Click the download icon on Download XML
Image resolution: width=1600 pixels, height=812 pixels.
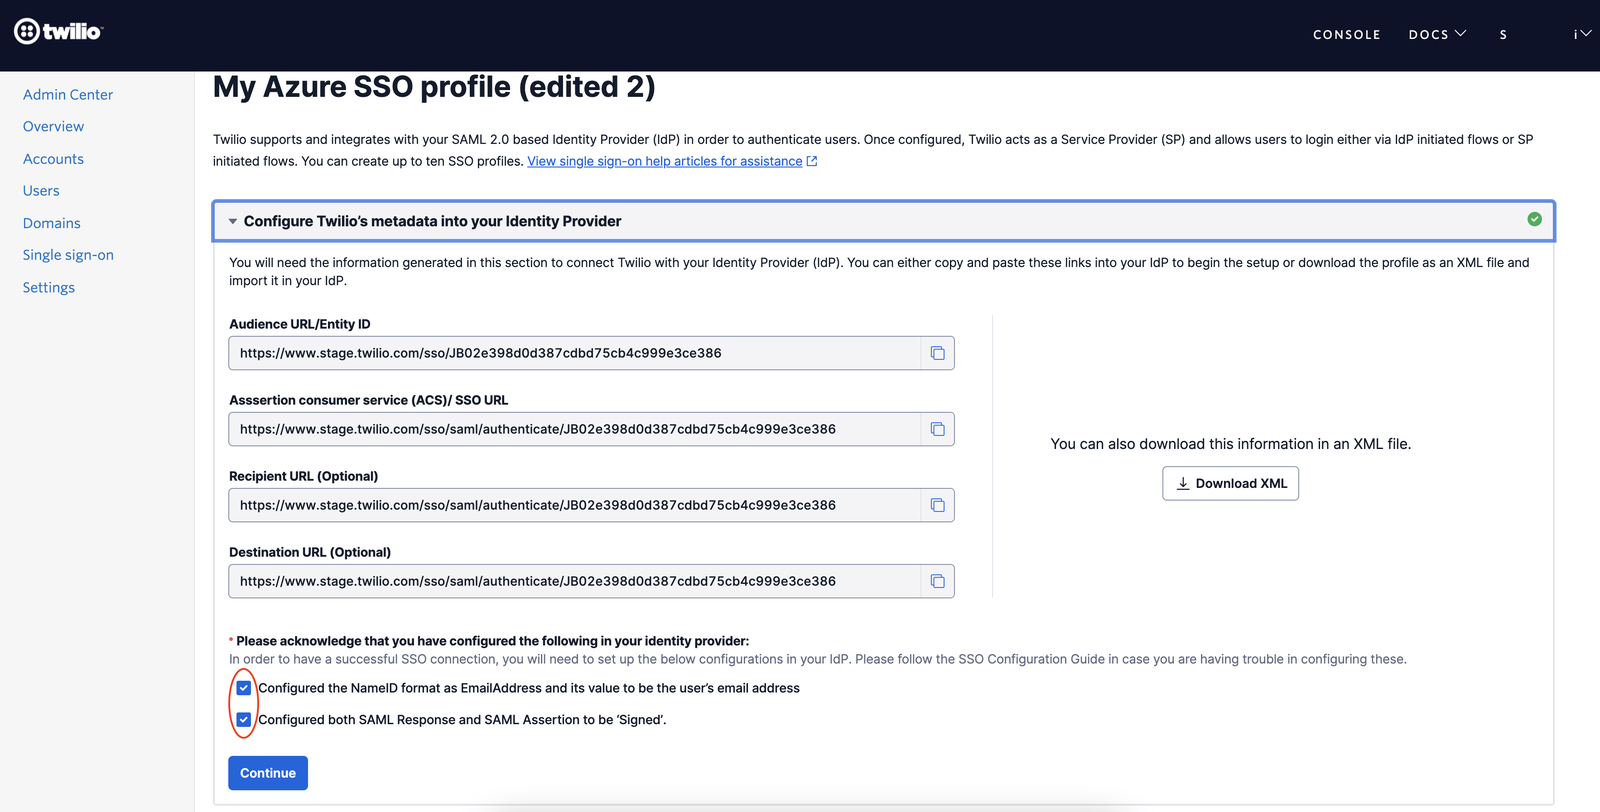pyautogui.click(x=1182, y=483)
